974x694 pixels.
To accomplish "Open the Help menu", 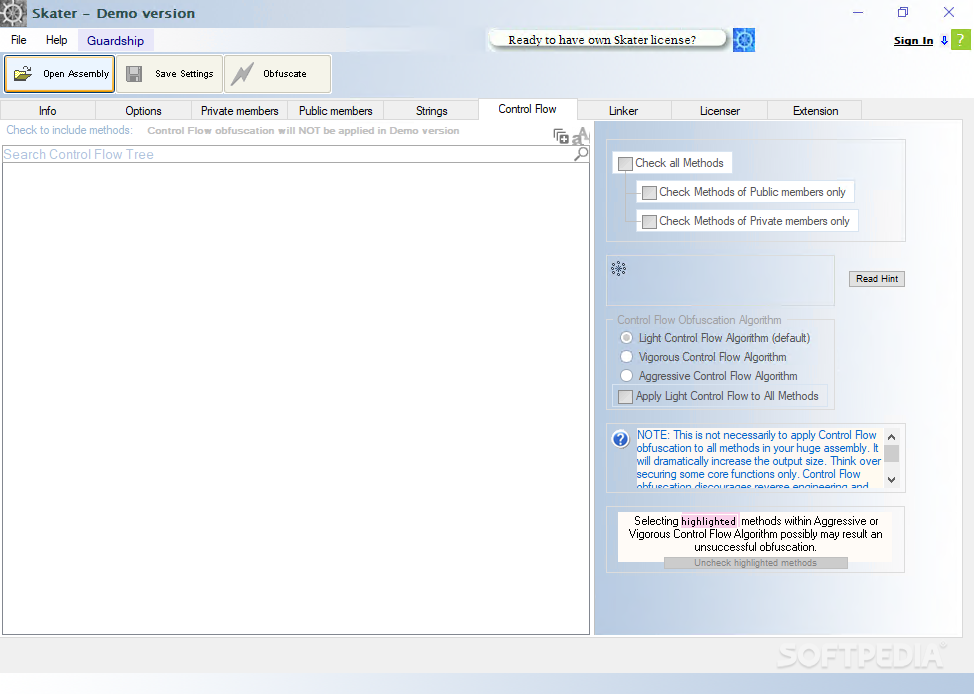I will pyautogui.click(x=57, y=40).
